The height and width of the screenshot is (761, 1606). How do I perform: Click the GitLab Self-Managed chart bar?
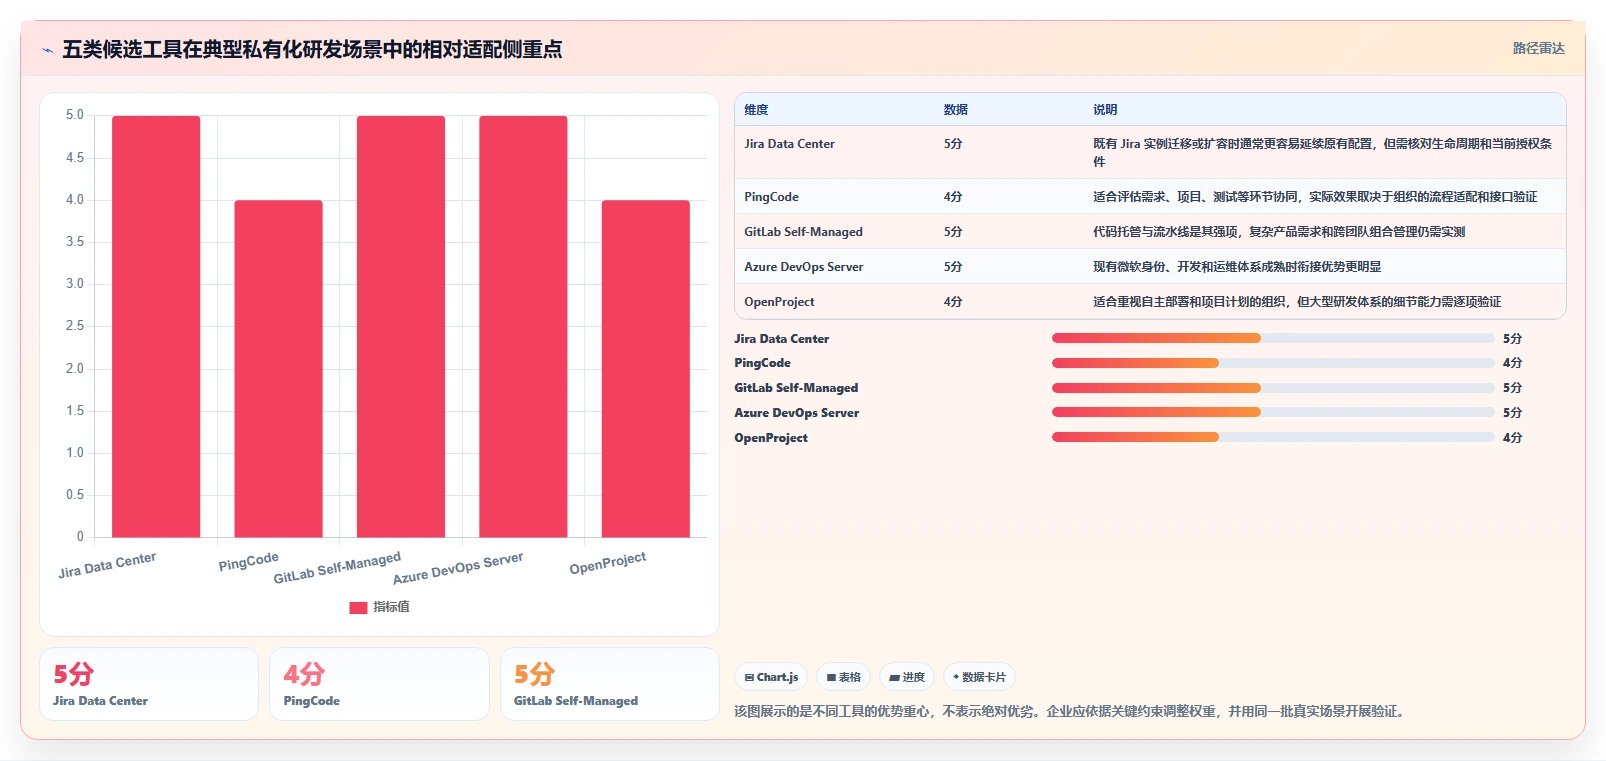pyautogui.click(x=401, y=326)
